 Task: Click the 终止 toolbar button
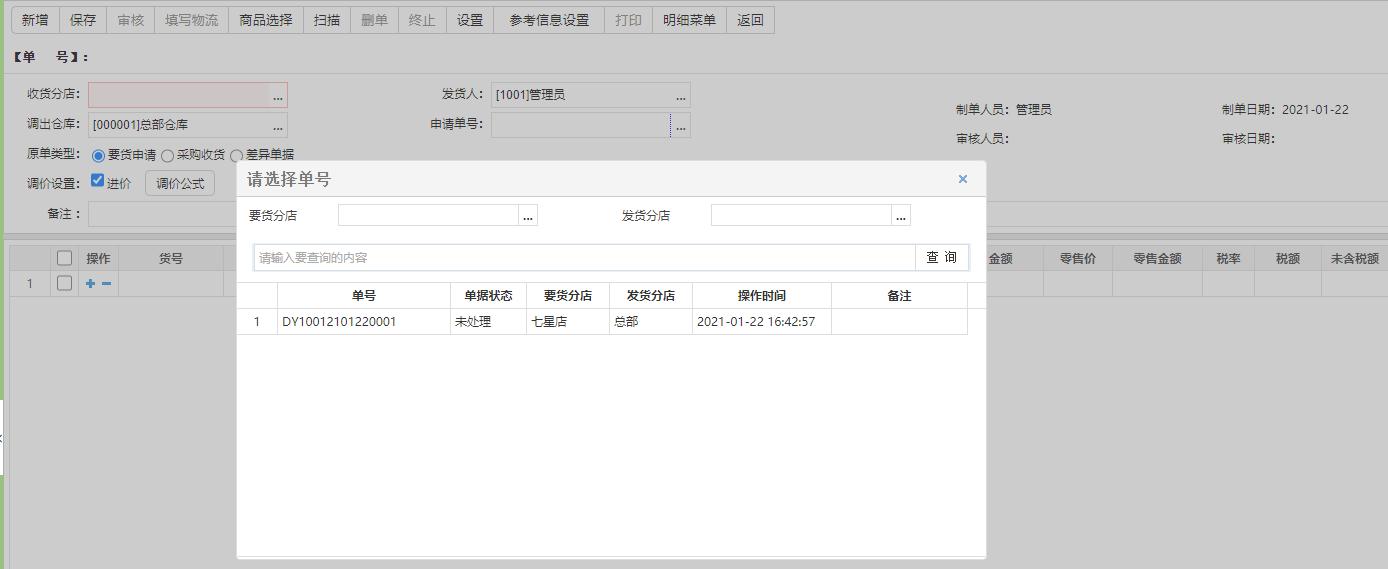coord(422,20)
